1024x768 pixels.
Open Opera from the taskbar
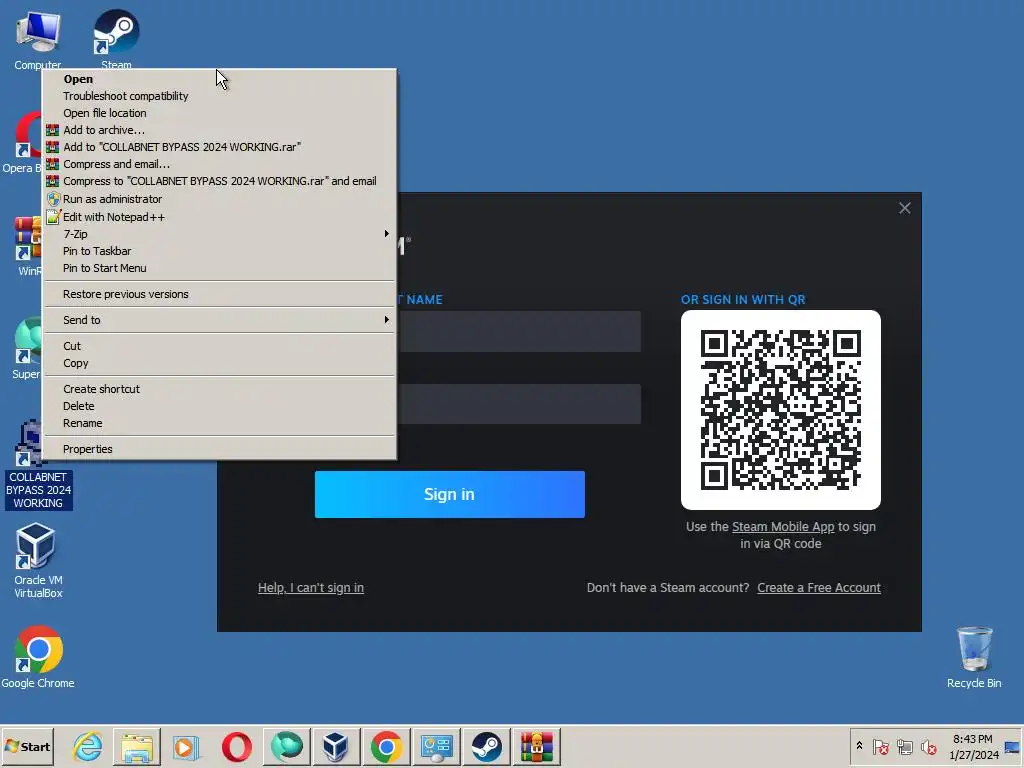pyautogui.click(x=236, y=746)
